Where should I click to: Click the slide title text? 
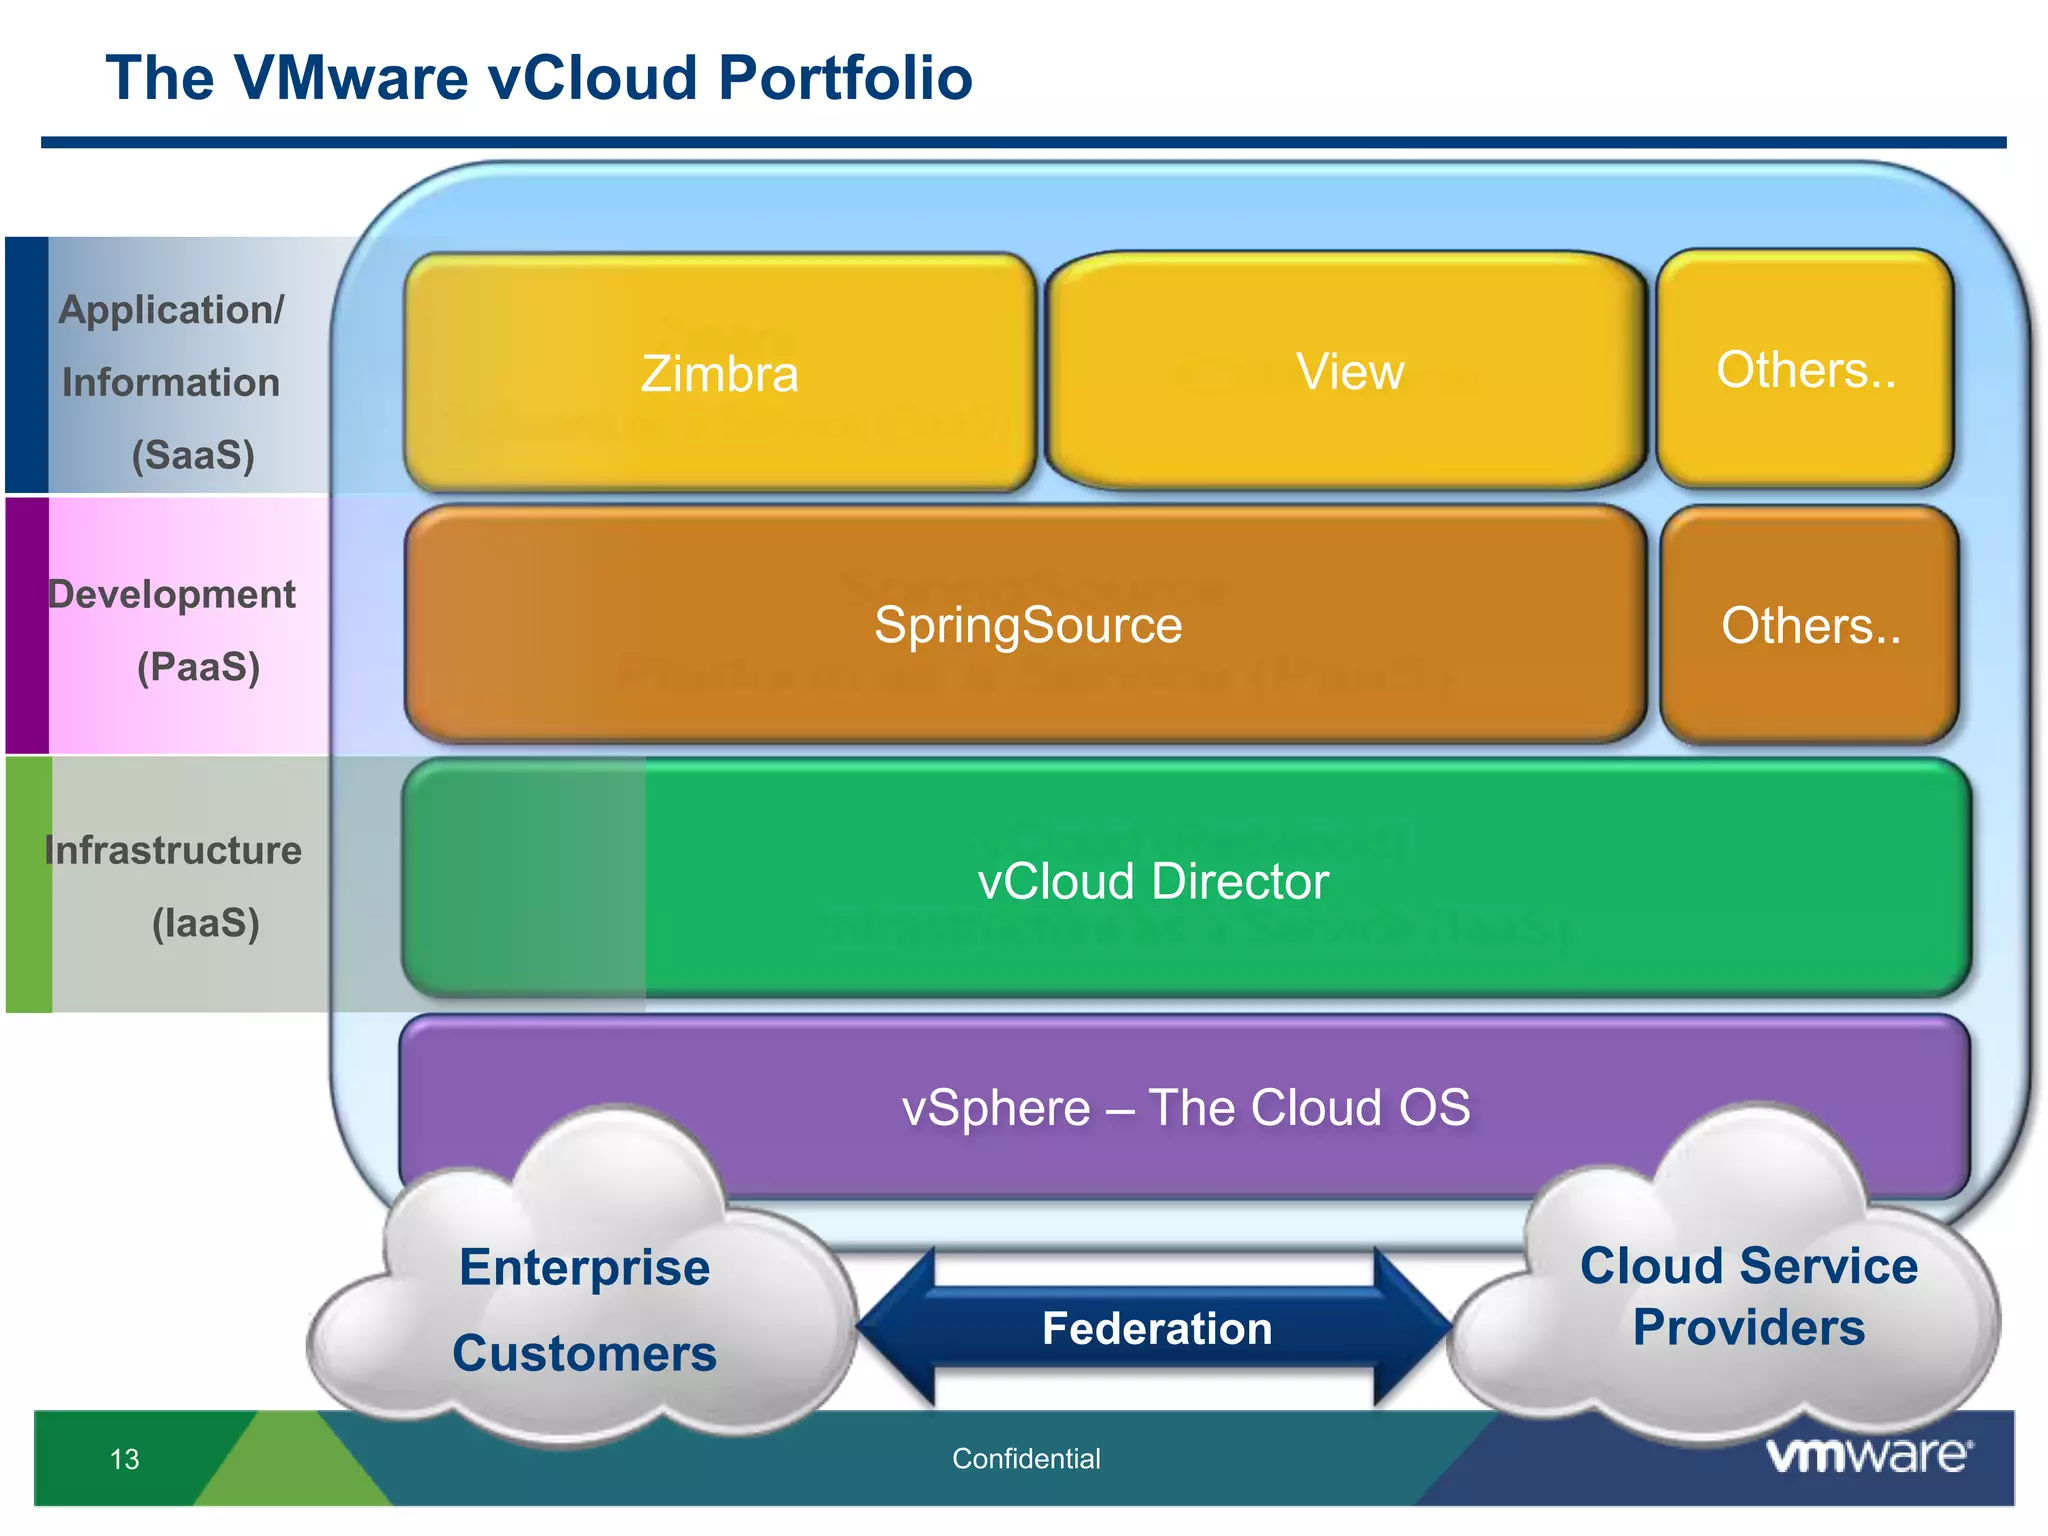coord(539,78)
